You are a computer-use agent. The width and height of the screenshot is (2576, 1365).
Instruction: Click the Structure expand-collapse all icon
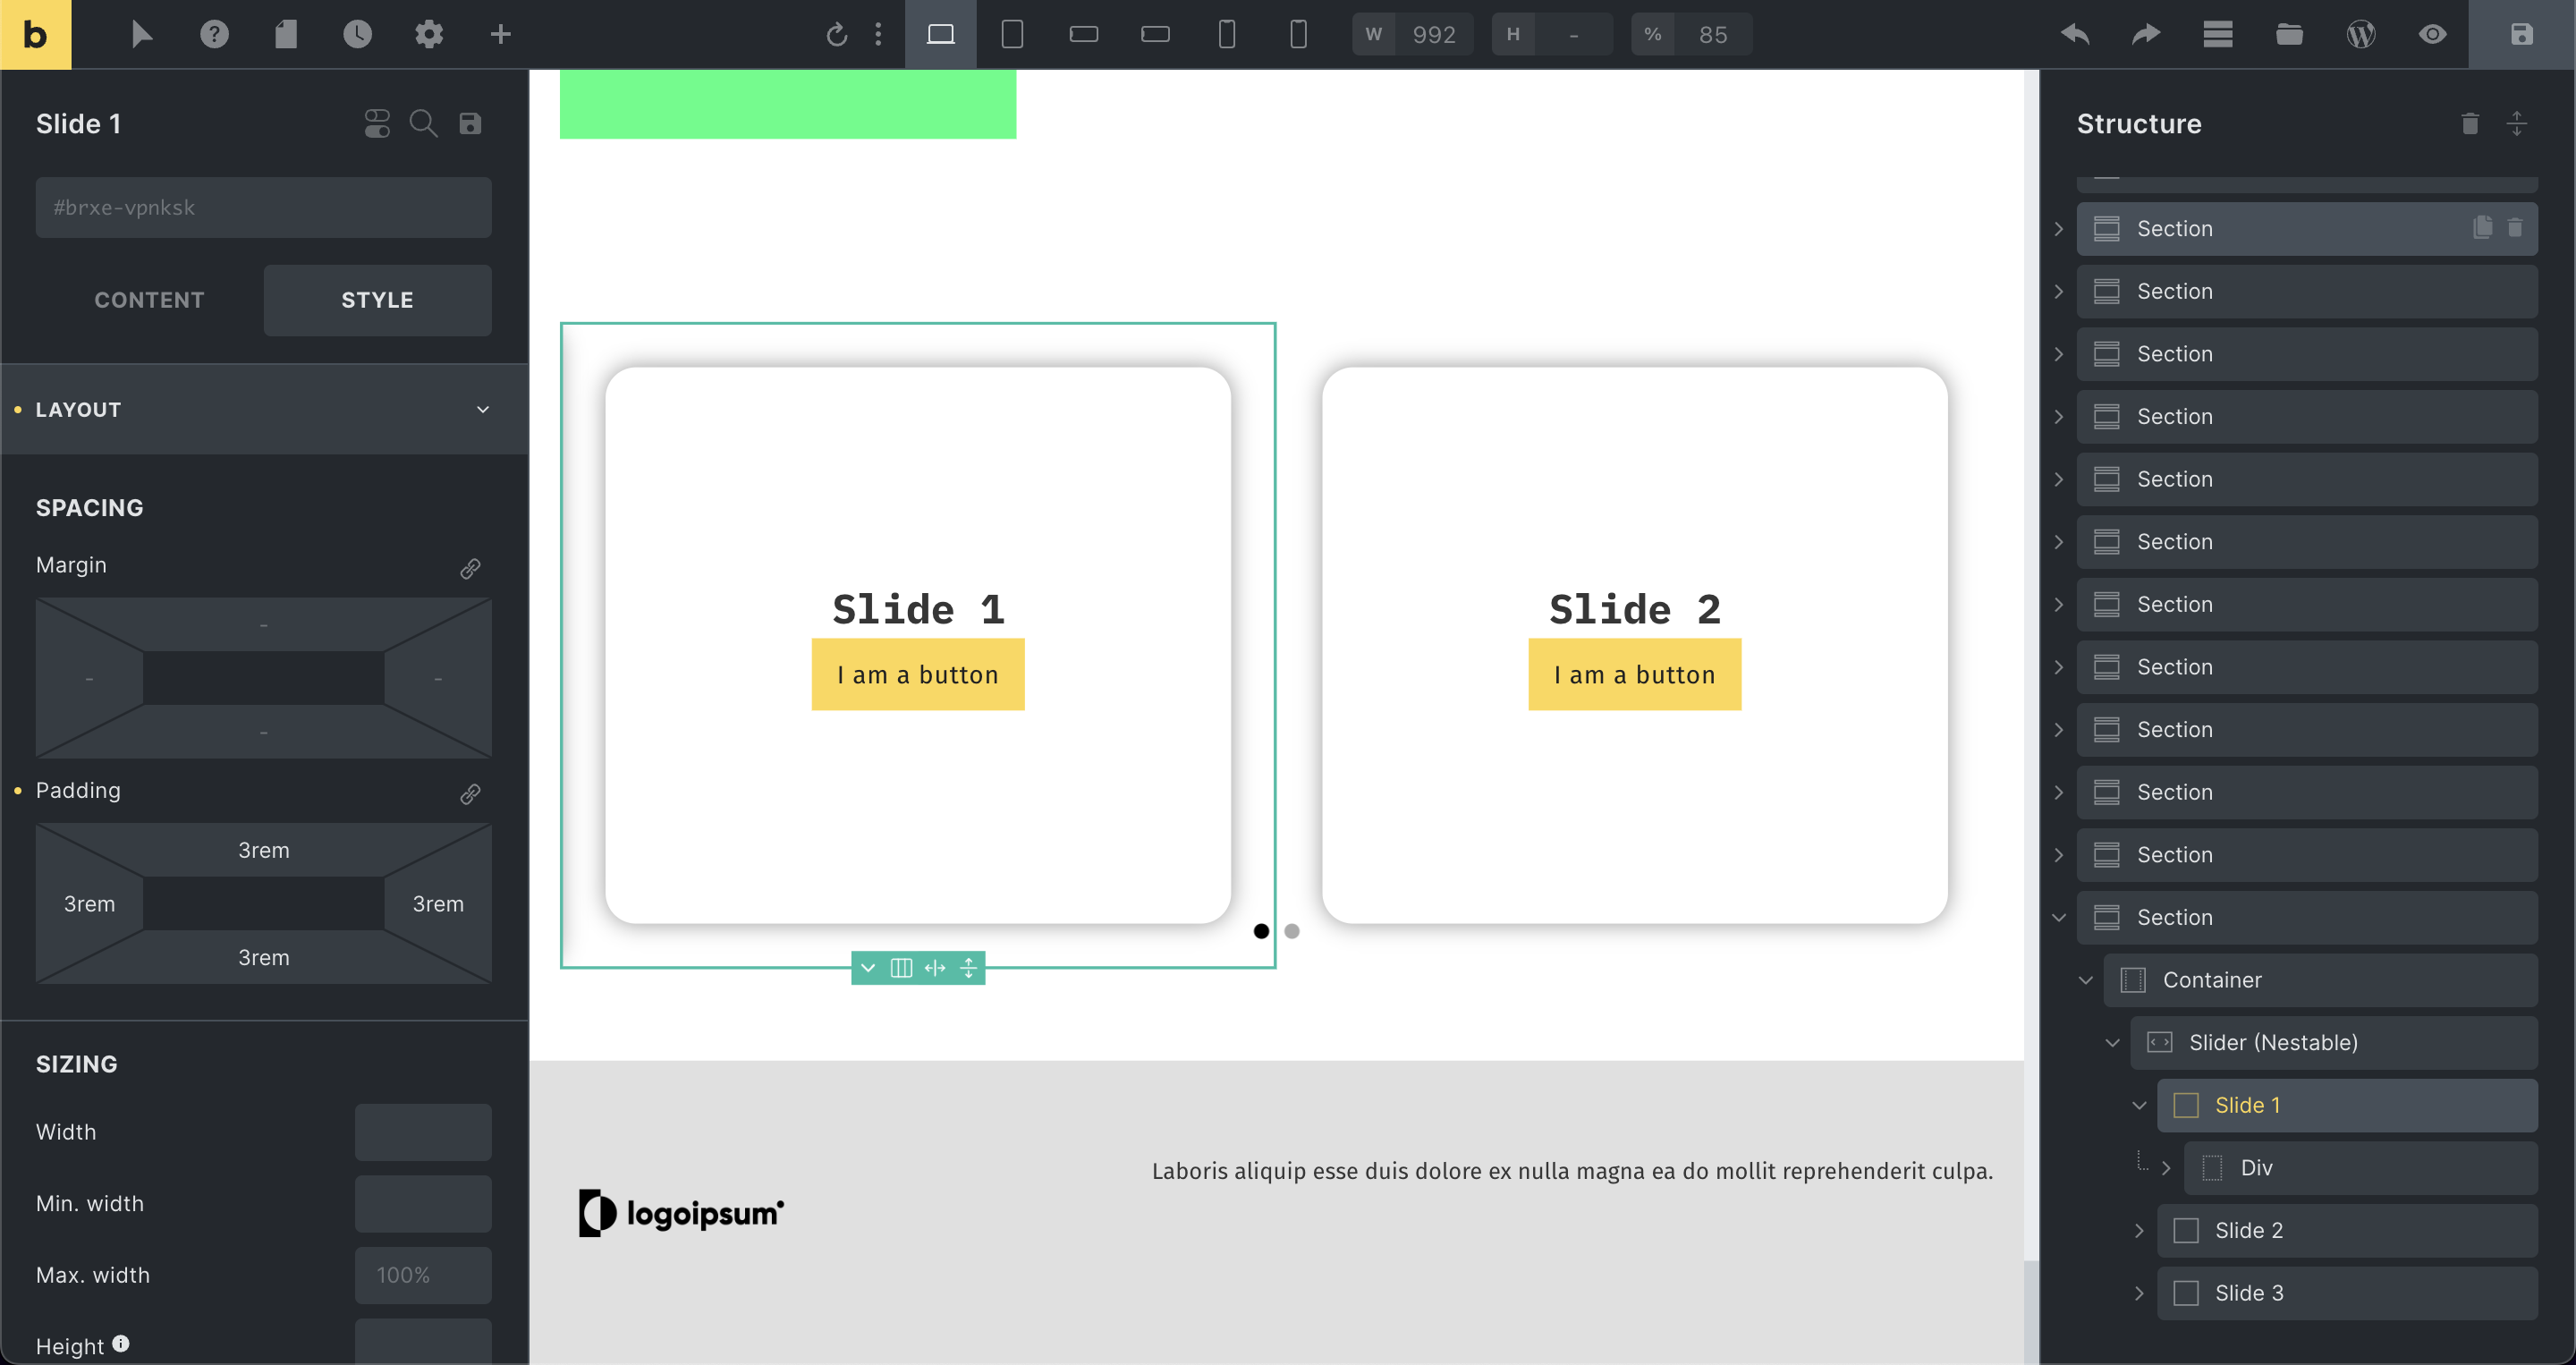[x=2517, y=123]
